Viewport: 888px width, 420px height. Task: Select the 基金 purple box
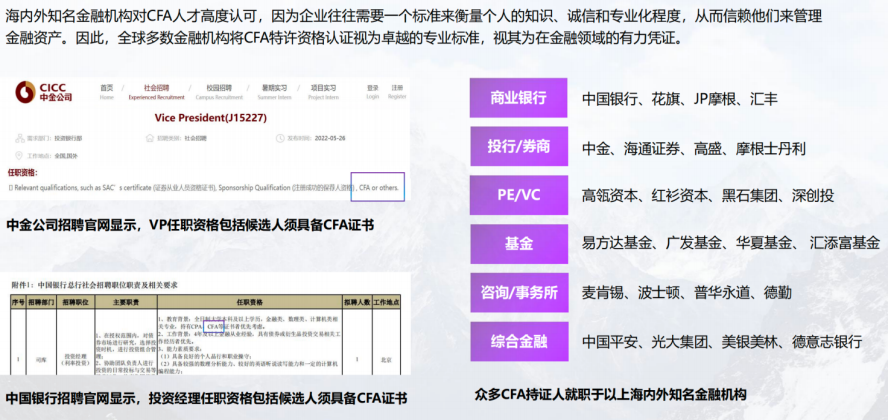click(x=518, y=244)
